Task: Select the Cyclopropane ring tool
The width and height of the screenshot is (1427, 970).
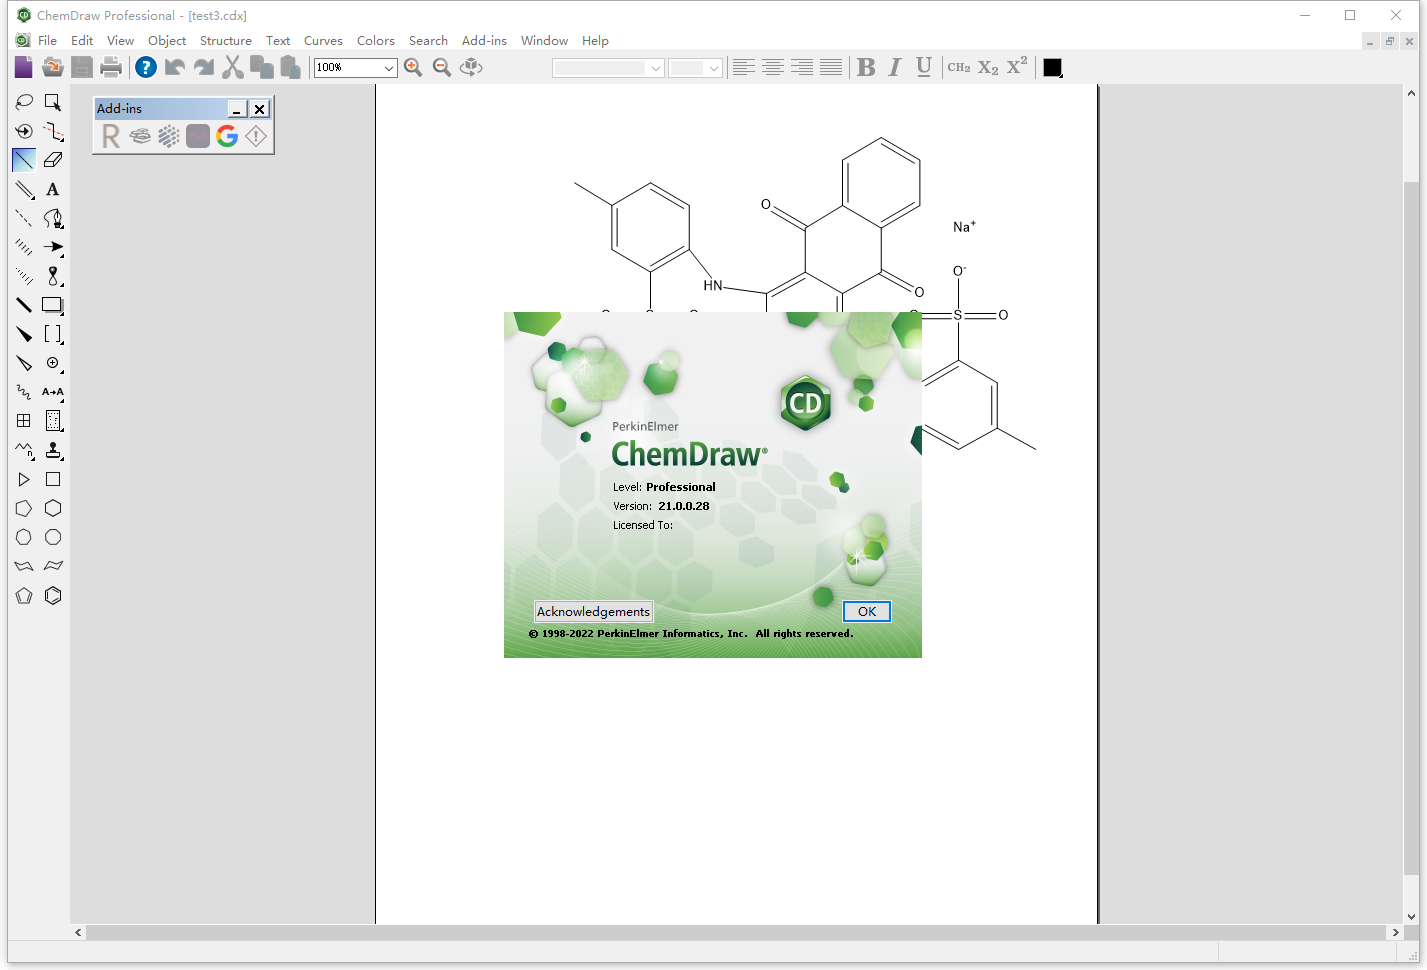Action: click(x=24, y=480)
